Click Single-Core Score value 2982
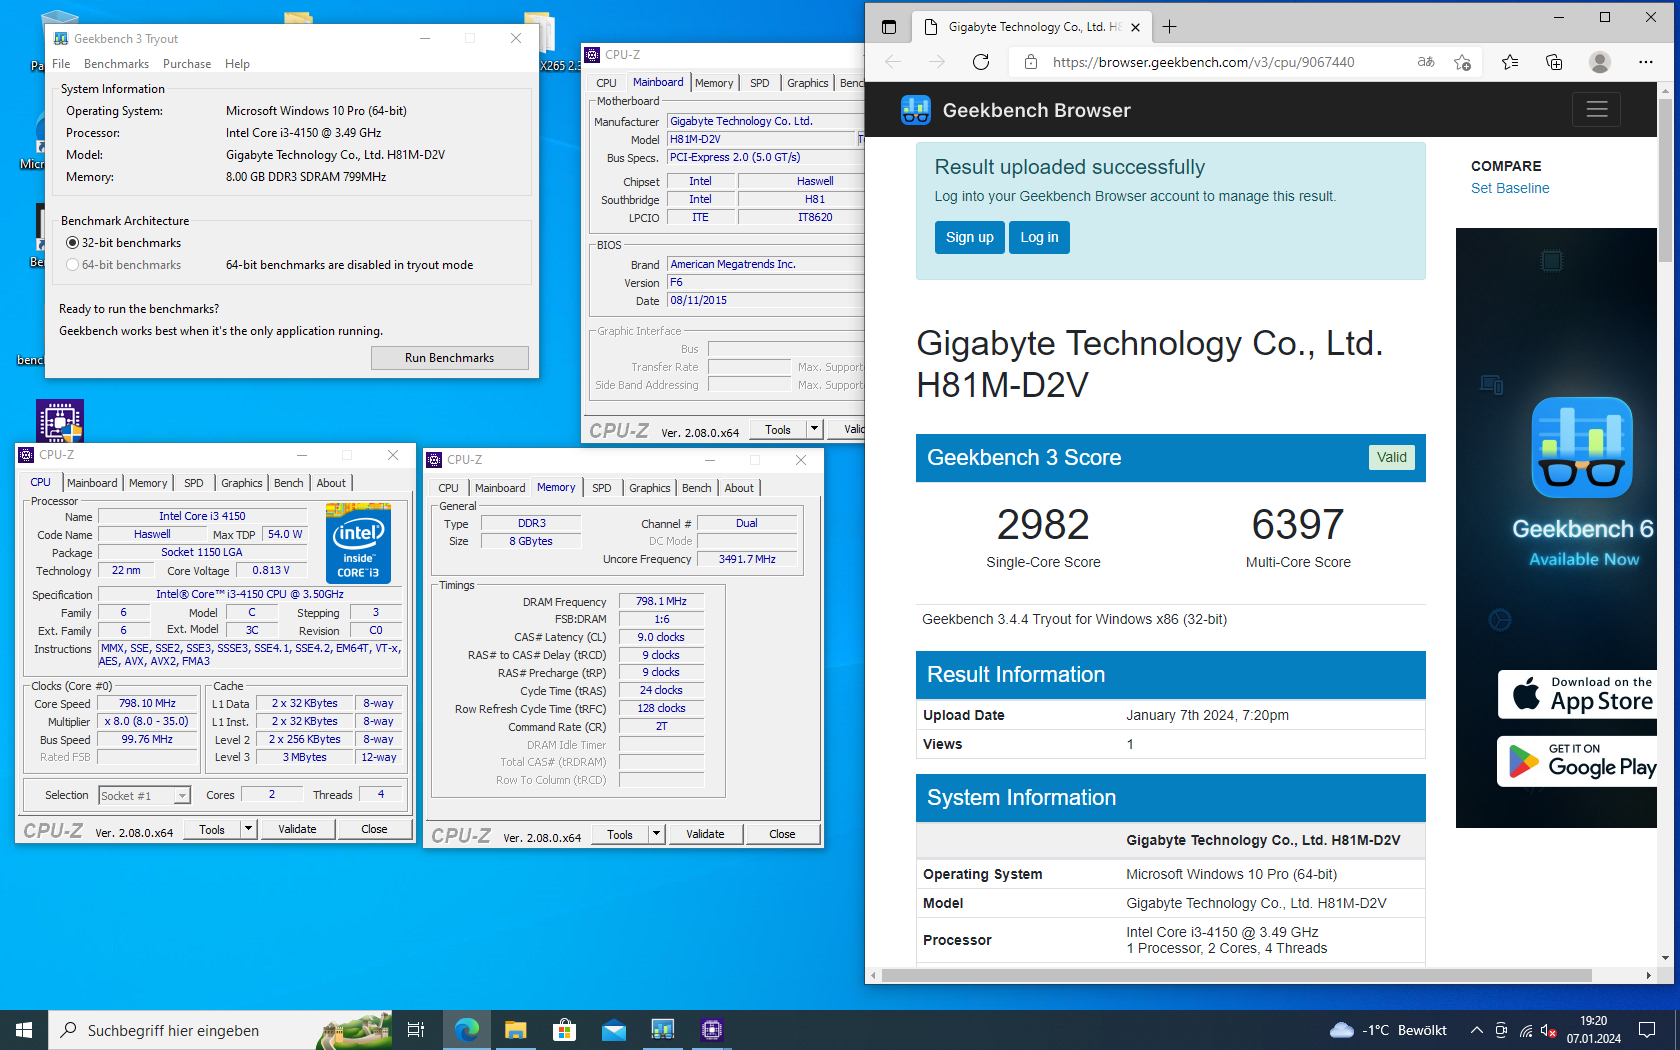Viewport: 1680px width, 1050px height. [1043, 525]
